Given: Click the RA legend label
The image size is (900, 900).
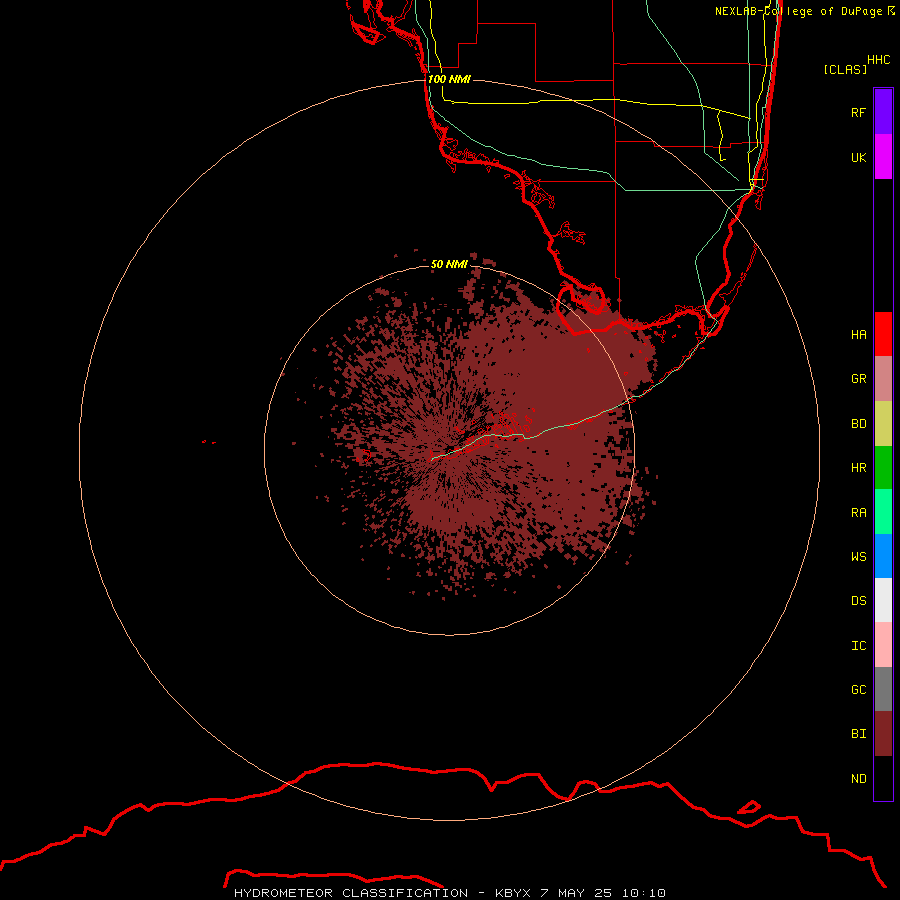Looking at the screenshot, I should (x=858, y=512).
